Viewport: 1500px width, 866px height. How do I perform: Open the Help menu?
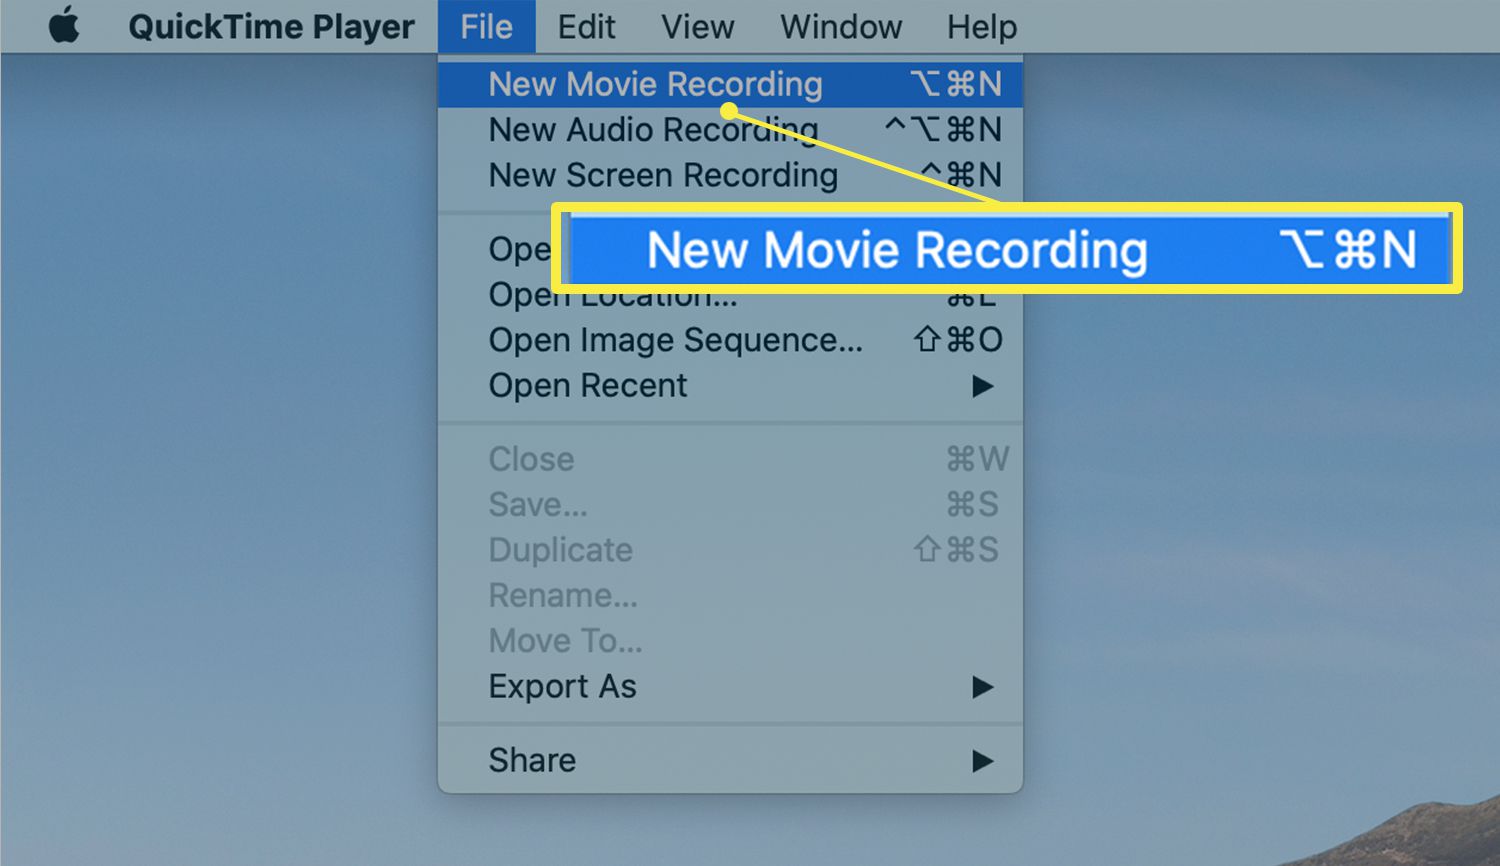pos(981,26)
